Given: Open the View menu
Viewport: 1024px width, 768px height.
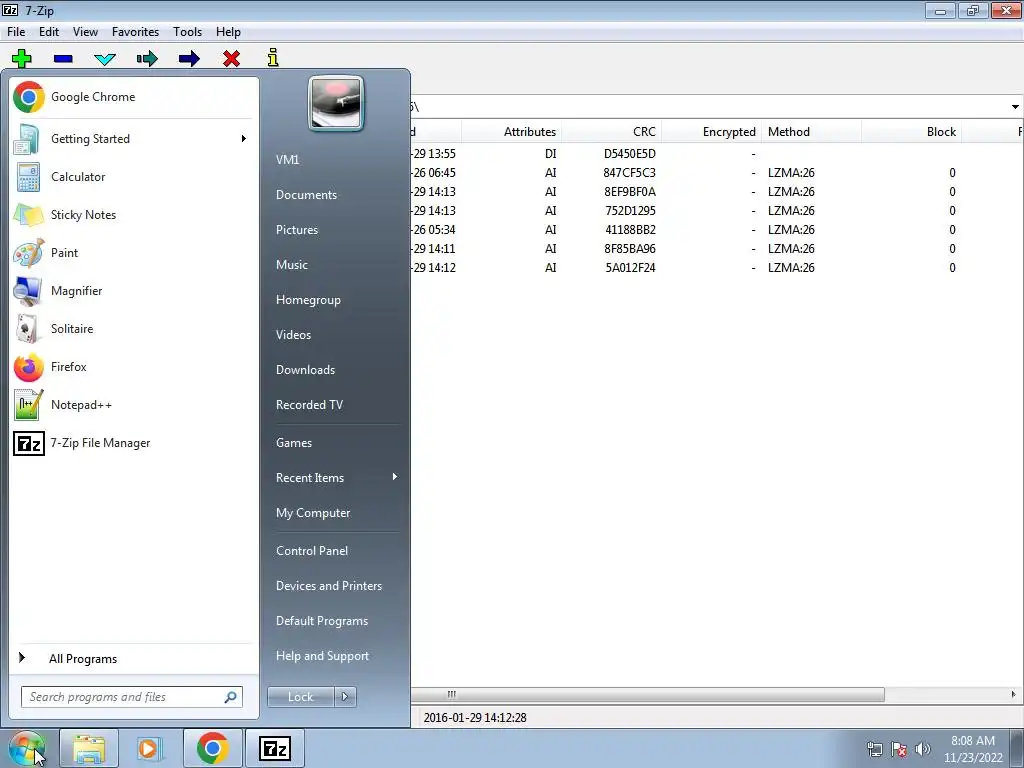Looking at the screenshot, I should coord(85,32).
